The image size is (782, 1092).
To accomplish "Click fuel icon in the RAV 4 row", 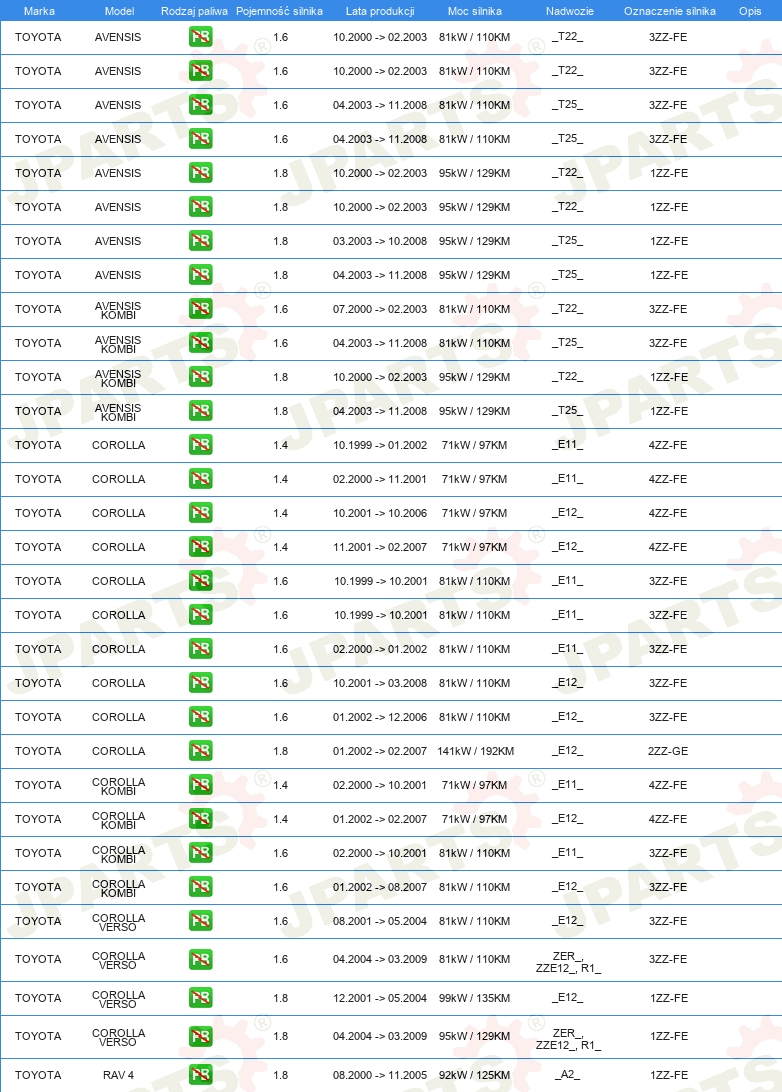I will (x=201, y=1075).
